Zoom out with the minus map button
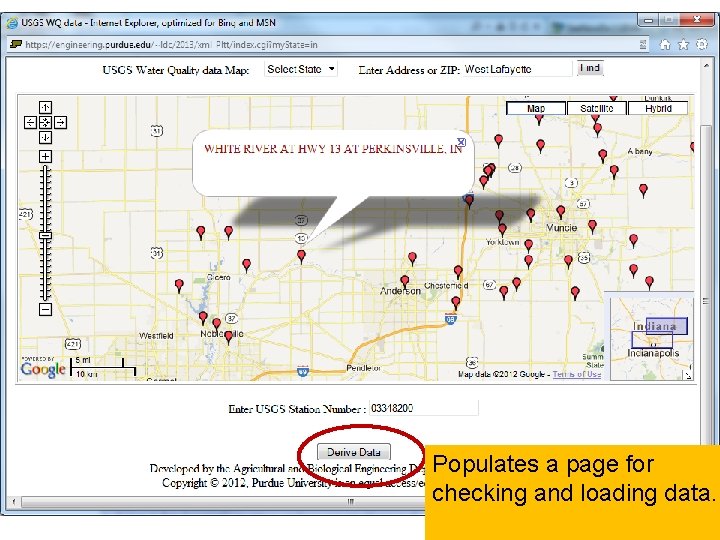This screenshot has width=720, height=540. [x=45, y=309]
